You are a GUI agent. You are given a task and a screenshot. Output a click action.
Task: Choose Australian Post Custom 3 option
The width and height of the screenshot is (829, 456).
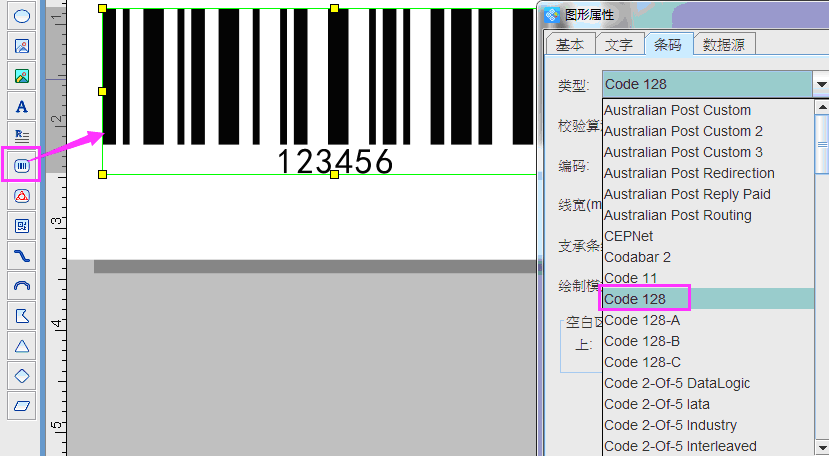[x=708, y=152]
